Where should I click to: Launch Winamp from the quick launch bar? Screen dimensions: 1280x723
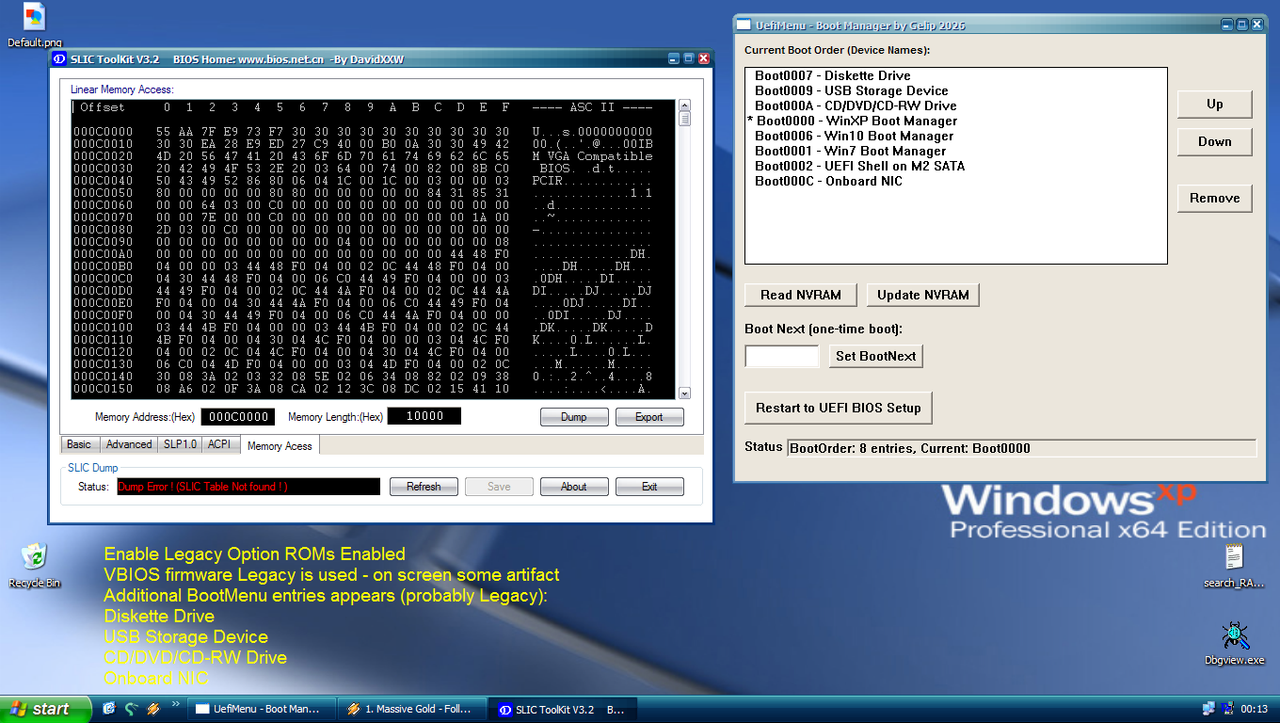click(x=153, y=709)
